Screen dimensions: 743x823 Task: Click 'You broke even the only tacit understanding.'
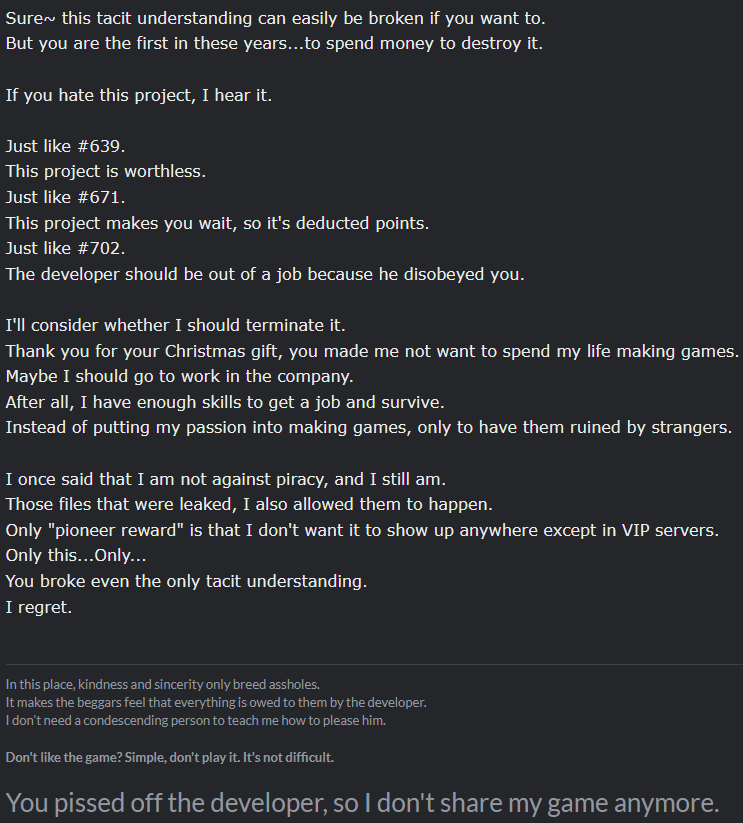[186, 582]
